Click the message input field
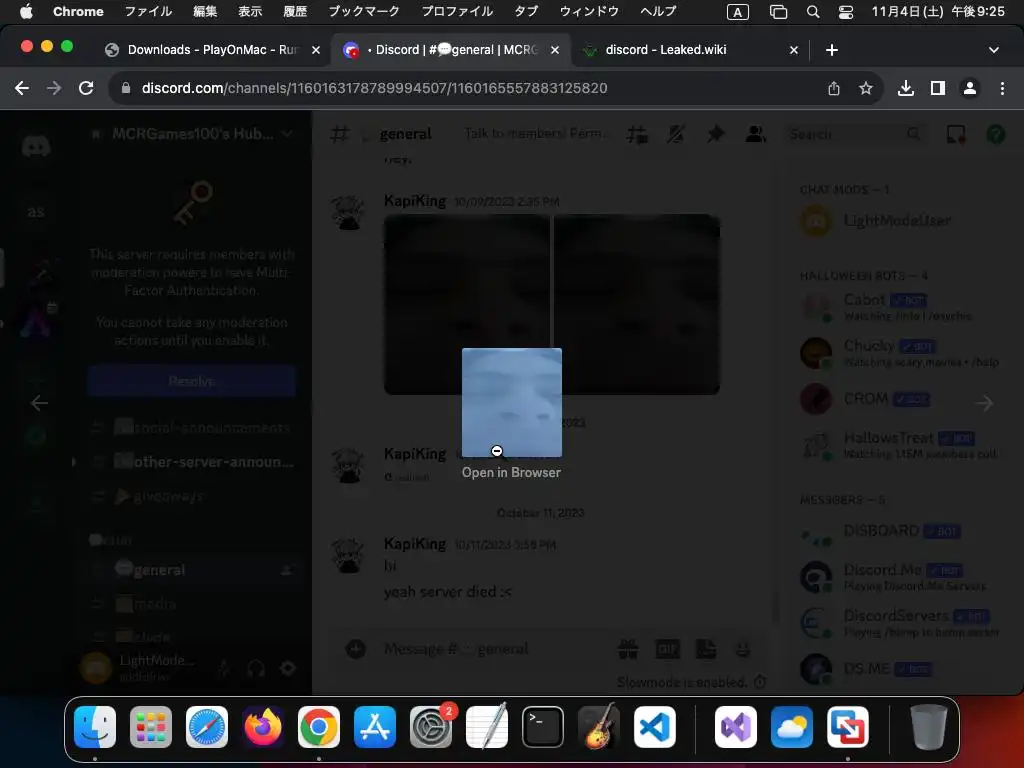The height and width of the screenshot is (768, 1024). pyautogui.click(x=493, y=649)
